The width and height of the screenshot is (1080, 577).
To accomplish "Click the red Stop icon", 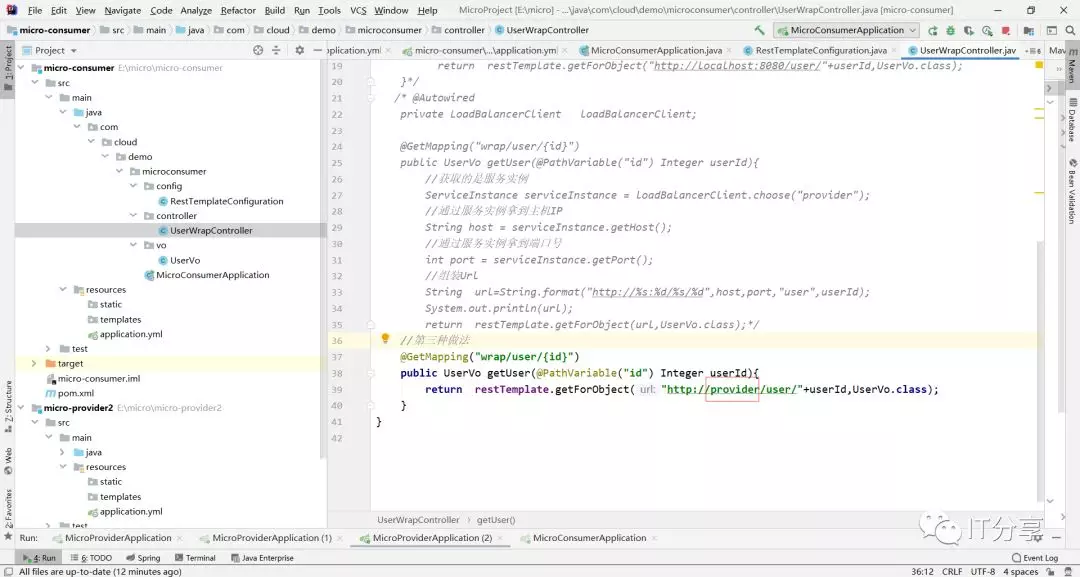I will coord(1006,30).
